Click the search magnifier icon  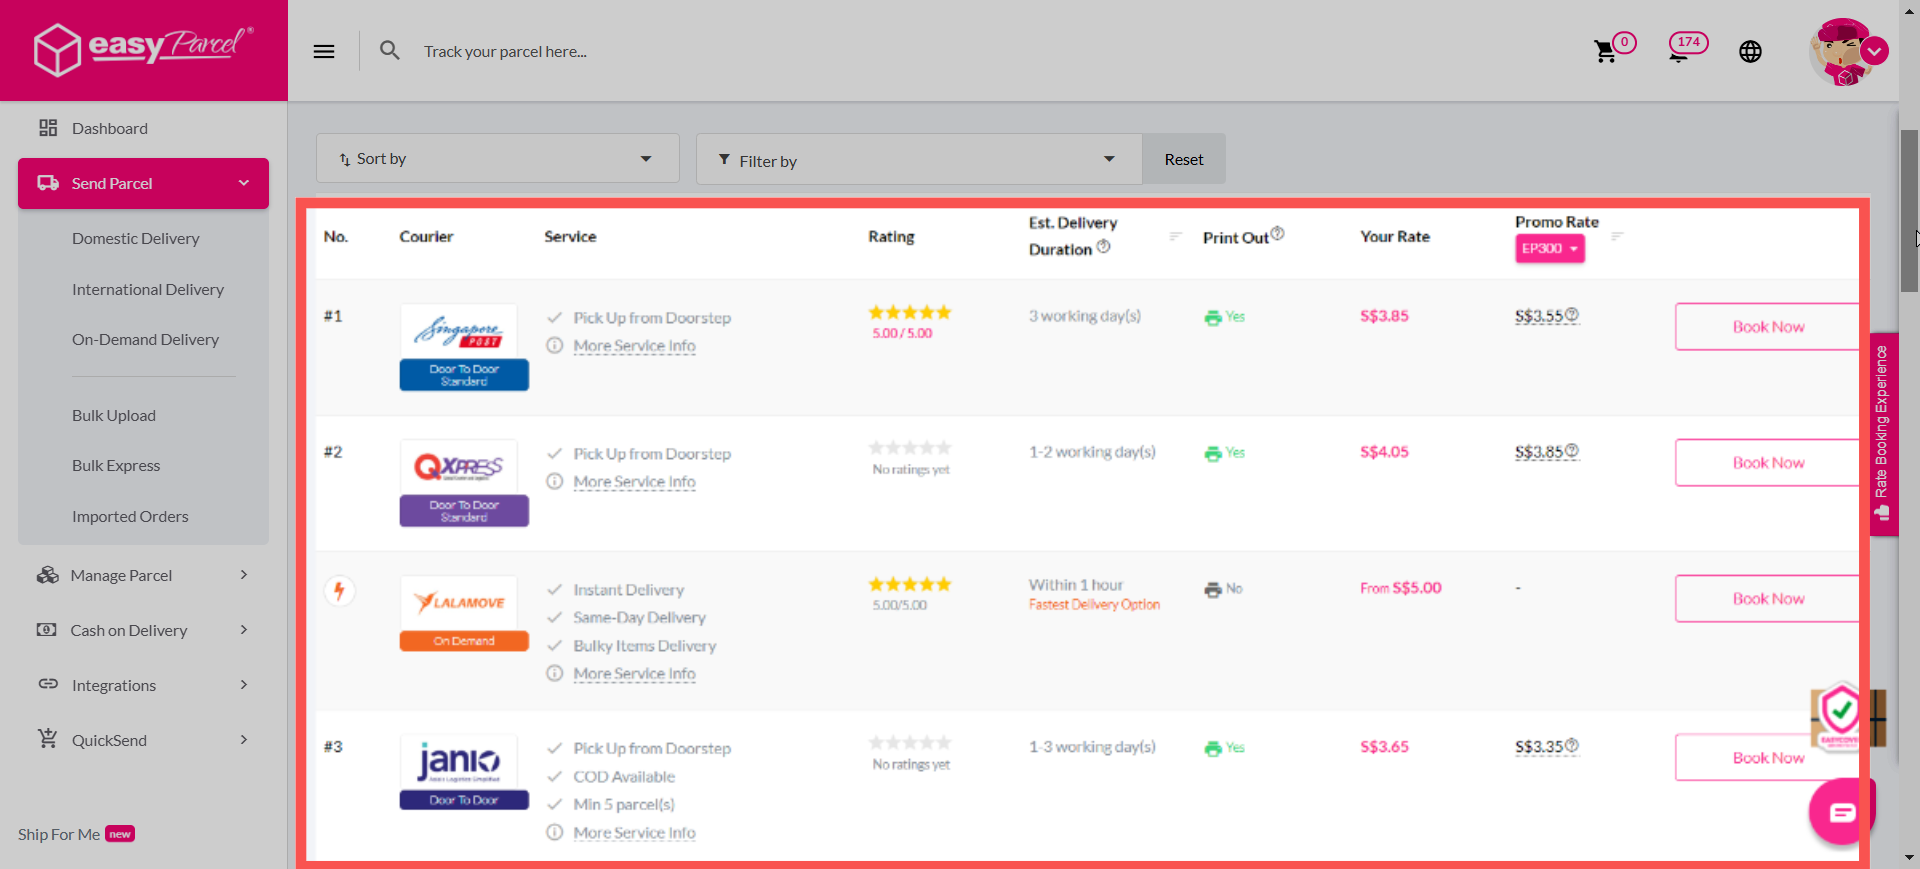[x=390, y=50]
